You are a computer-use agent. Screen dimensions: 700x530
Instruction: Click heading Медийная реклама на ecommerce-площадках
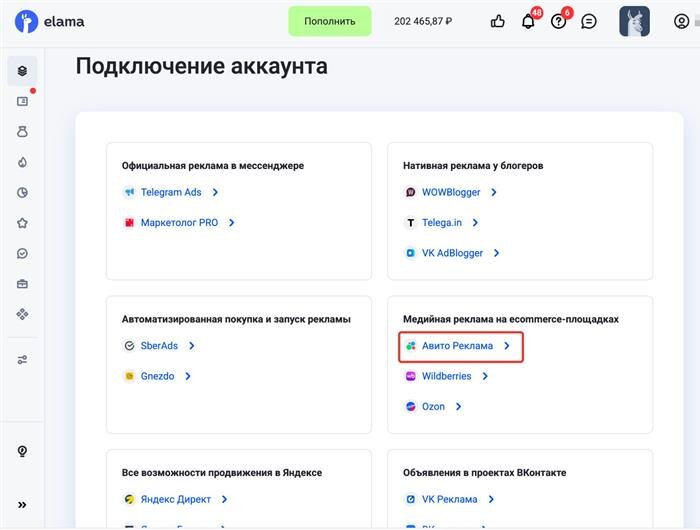[511, 319]
